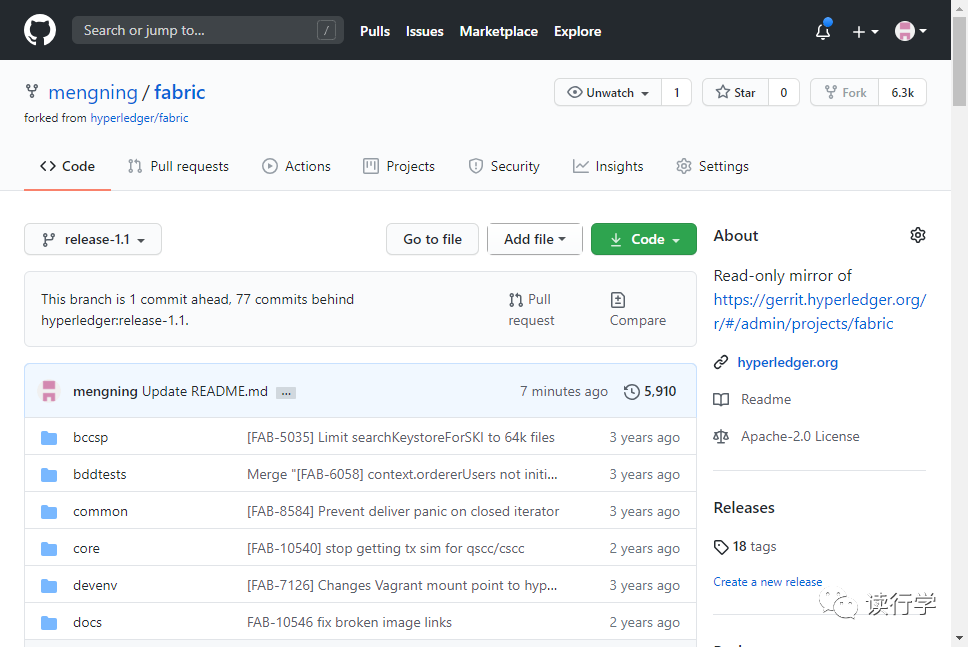Open the hyperledger.org website link

coord(787,362)
